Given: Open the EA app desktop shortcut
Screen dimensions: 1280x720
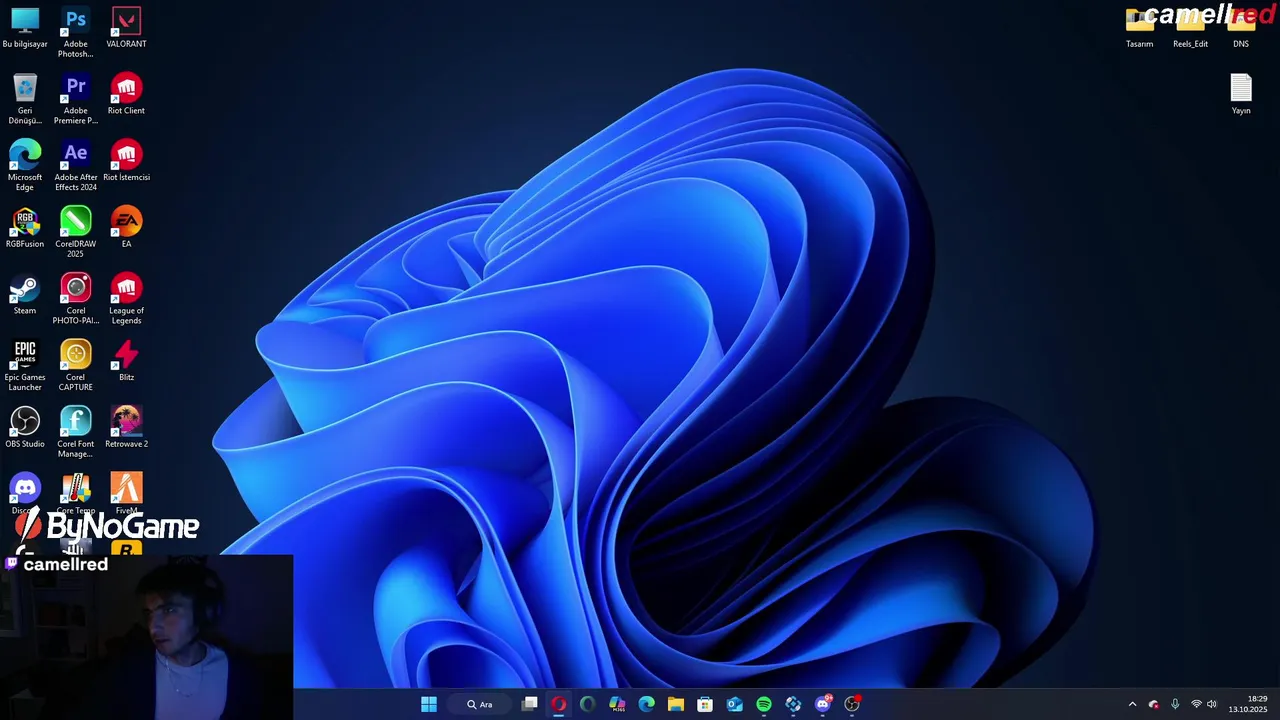Looking at the screenshot, I should click(126, 228).
